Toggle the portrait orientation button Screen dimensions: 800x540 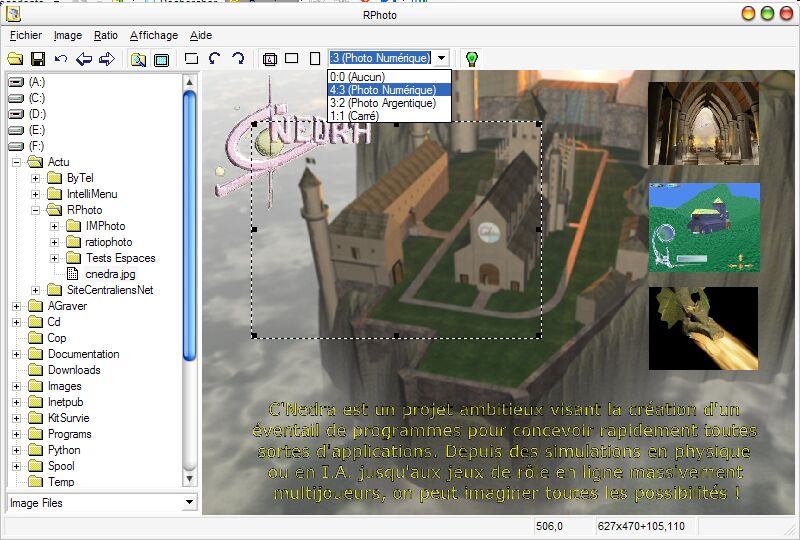[315, 59]
